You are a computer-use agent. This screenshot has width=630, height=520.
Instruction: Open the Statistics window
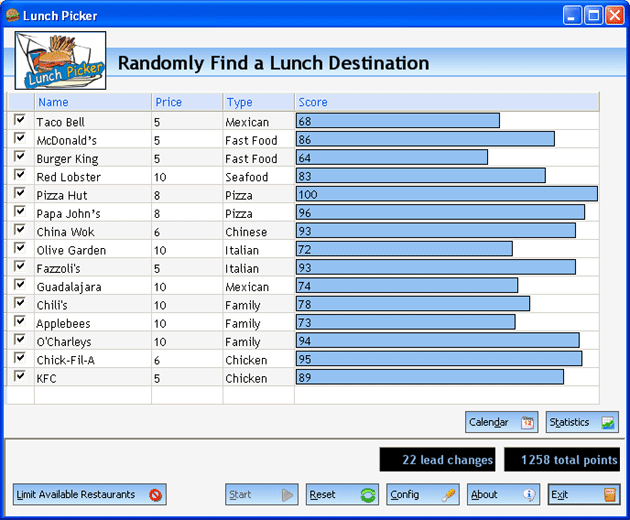click(x=582, y=422)
